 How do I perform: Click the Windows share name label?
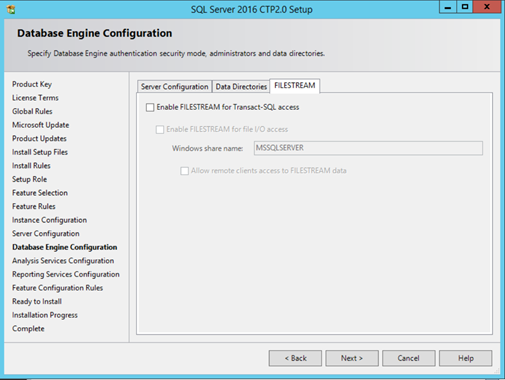click(x=207, y=149)
